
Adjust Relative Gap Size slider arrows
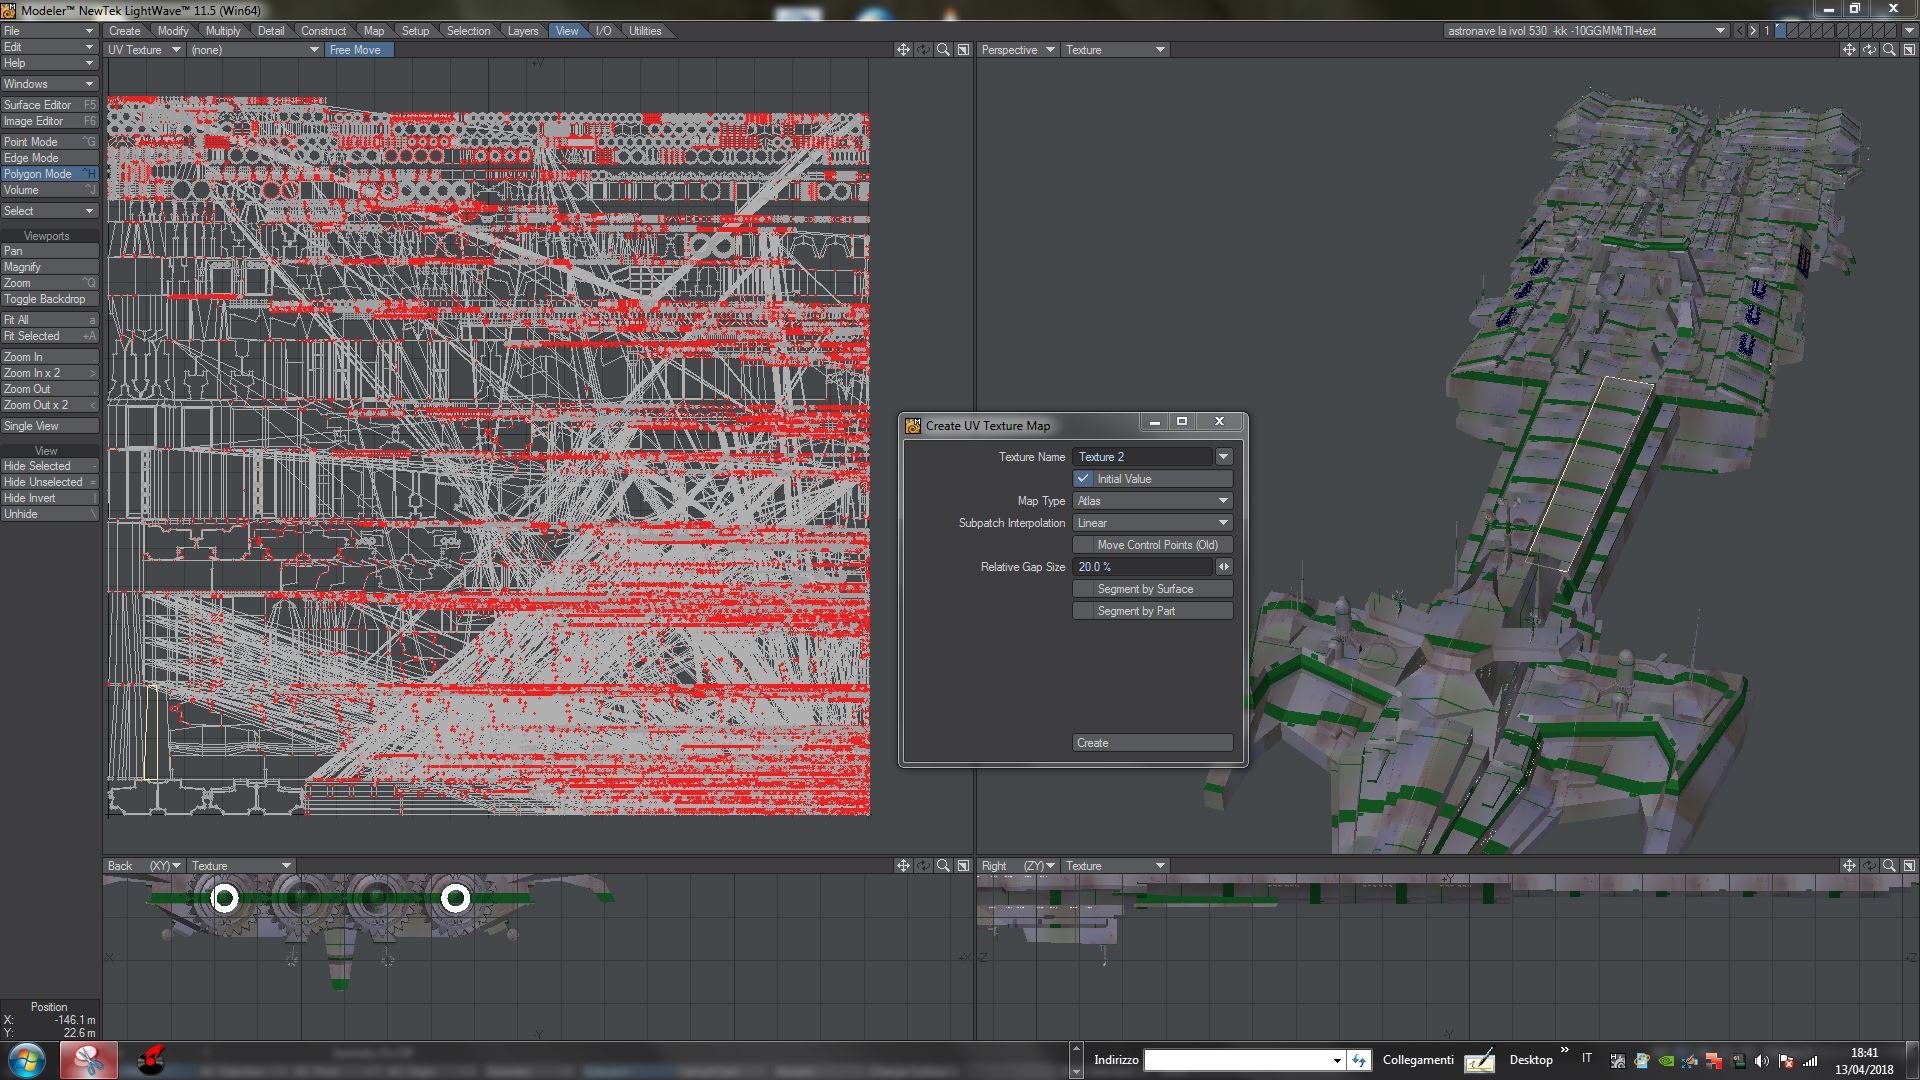1223,567
